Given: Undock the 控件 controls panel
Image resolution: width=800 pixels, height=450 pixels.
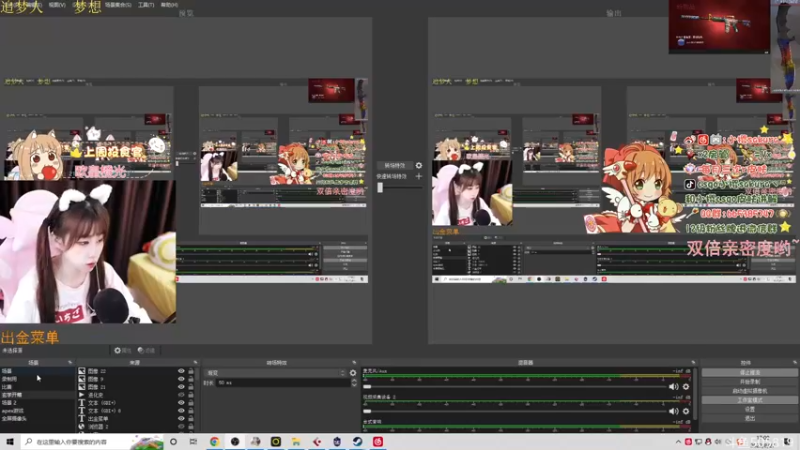Looking at the screenshot, I should click(x=795, y=362).
